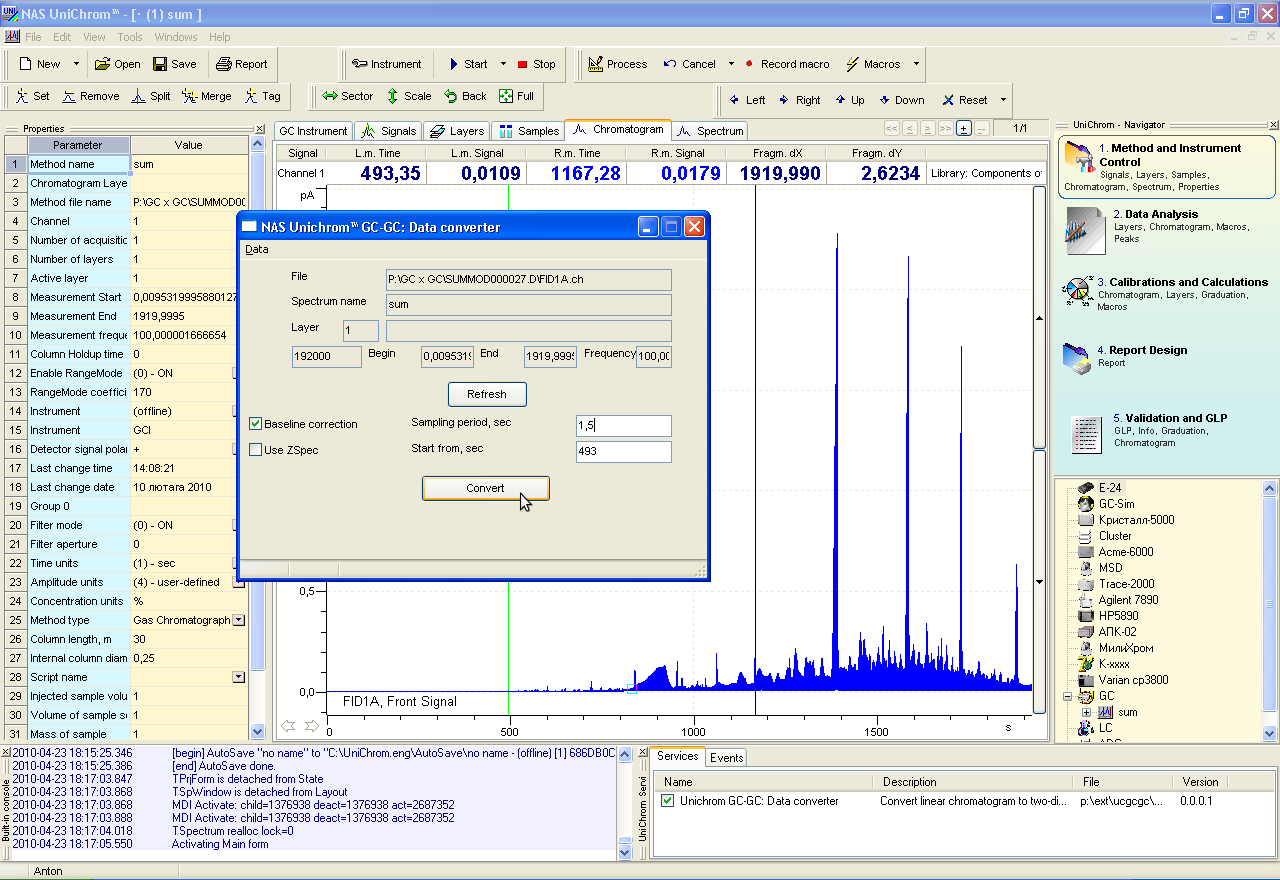Select the Split peak tool
This screenshot has height=880, width=1280.
(x=150, y=96)
